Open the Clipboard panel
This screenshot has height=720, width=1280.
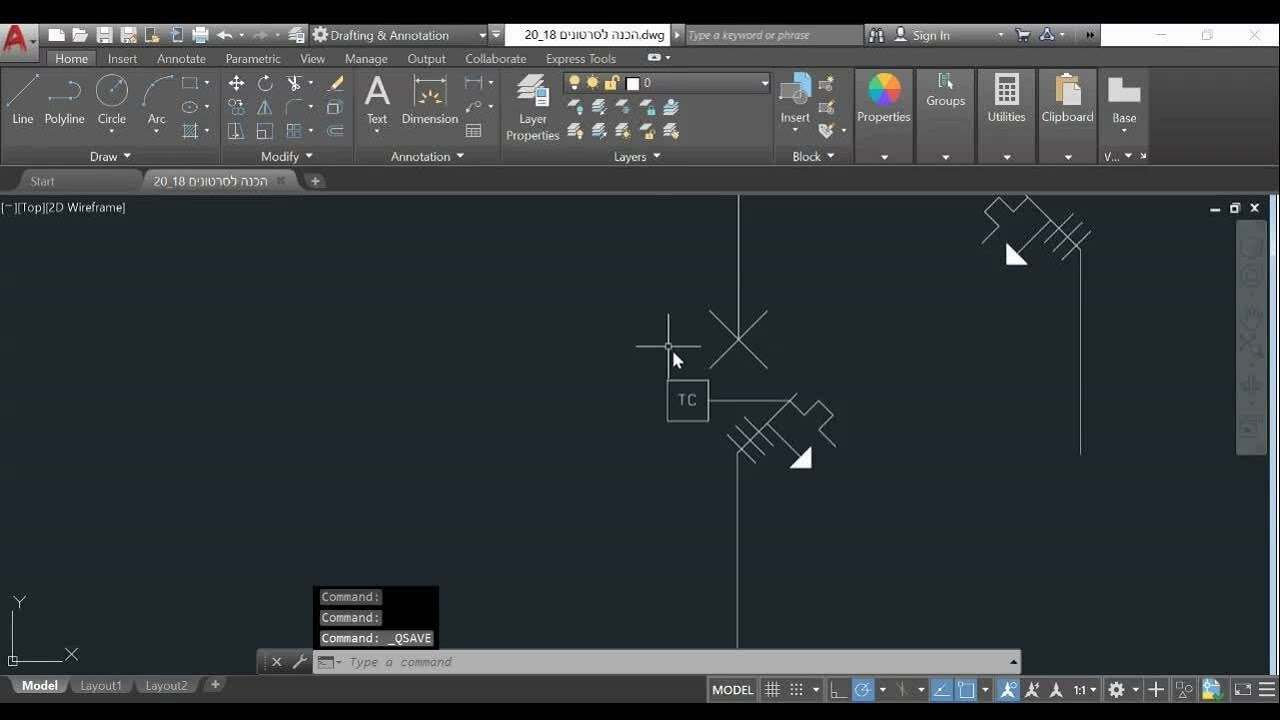[x=1067, y=98]
